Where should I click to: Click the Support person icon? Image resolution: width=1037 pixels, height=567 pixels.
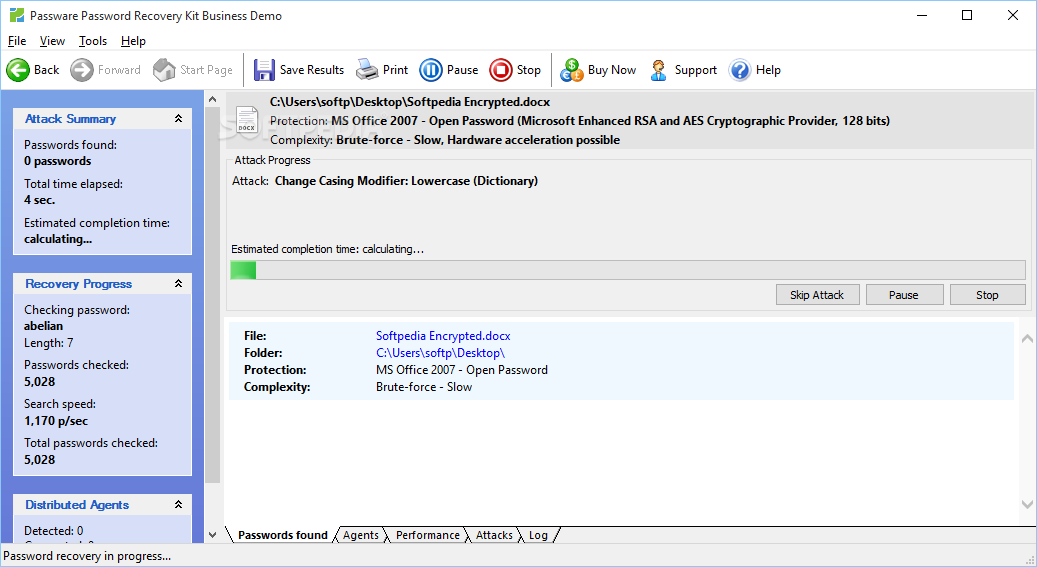658,69
